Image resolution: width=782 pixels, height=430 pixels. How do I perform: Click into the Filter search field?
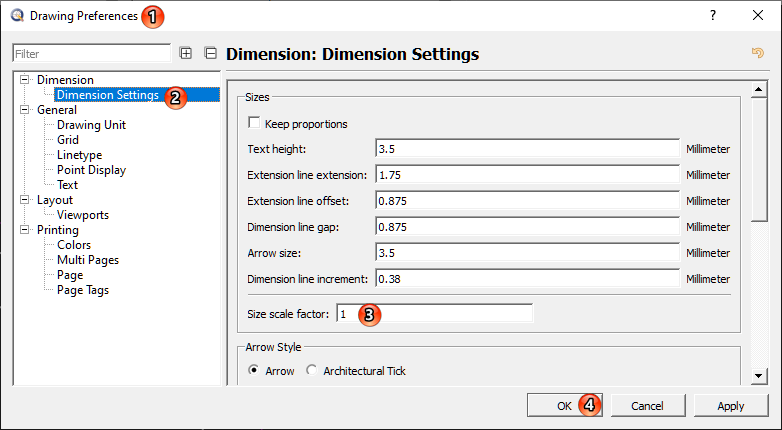tap(91, 53)
